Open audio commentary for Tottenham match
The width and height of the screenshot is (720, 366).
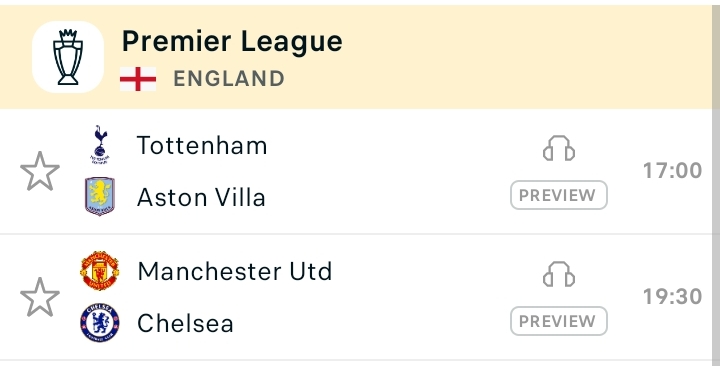pyautogui.click(x=559, y=148)
